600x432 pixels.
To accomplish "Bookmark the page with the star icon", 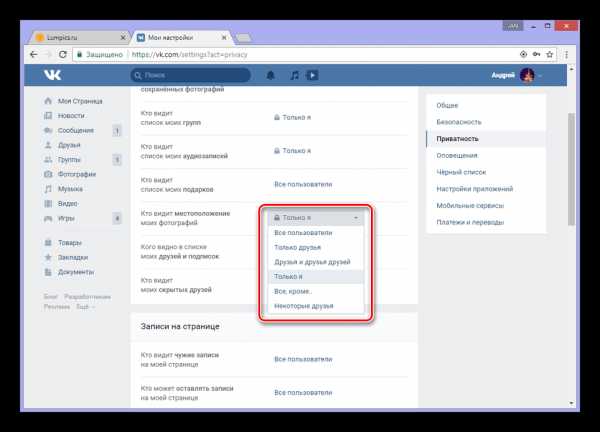I will (x=549, y=55).
